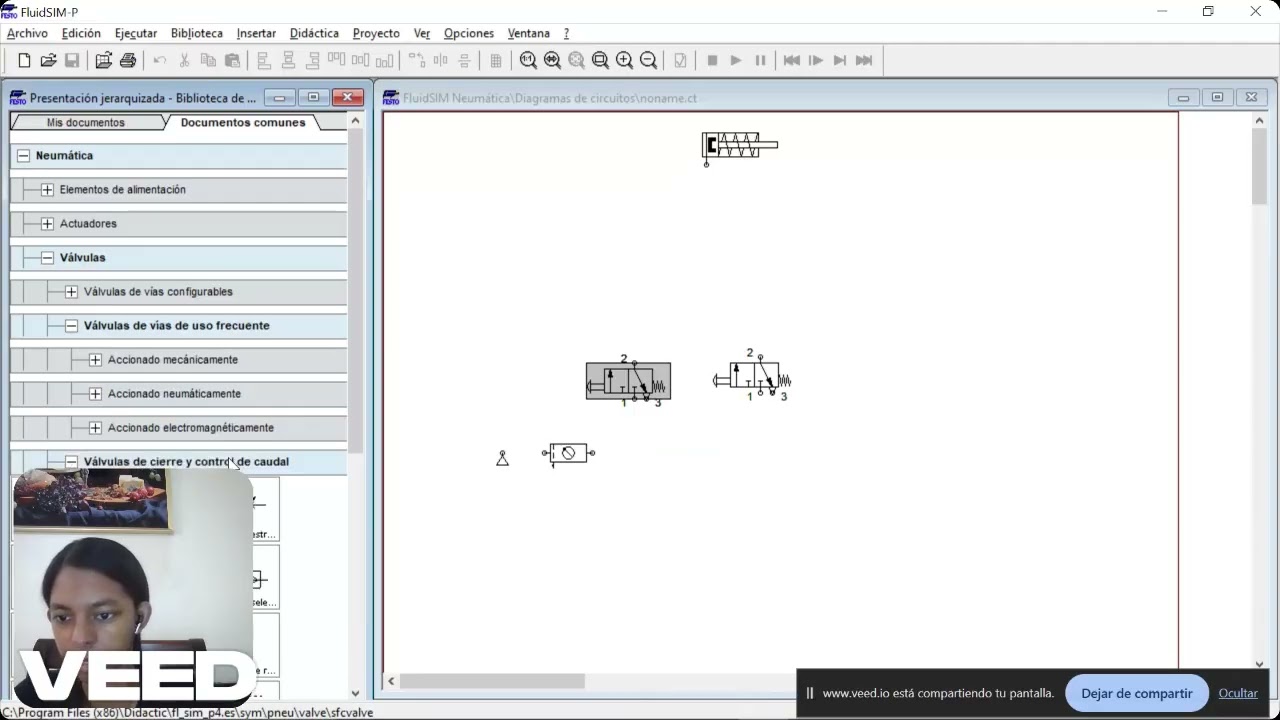Viewport: 1280px width, 720px height.
Task: Open the Didáctica menu
Action: pyautogui.click(x=314, y=33)
